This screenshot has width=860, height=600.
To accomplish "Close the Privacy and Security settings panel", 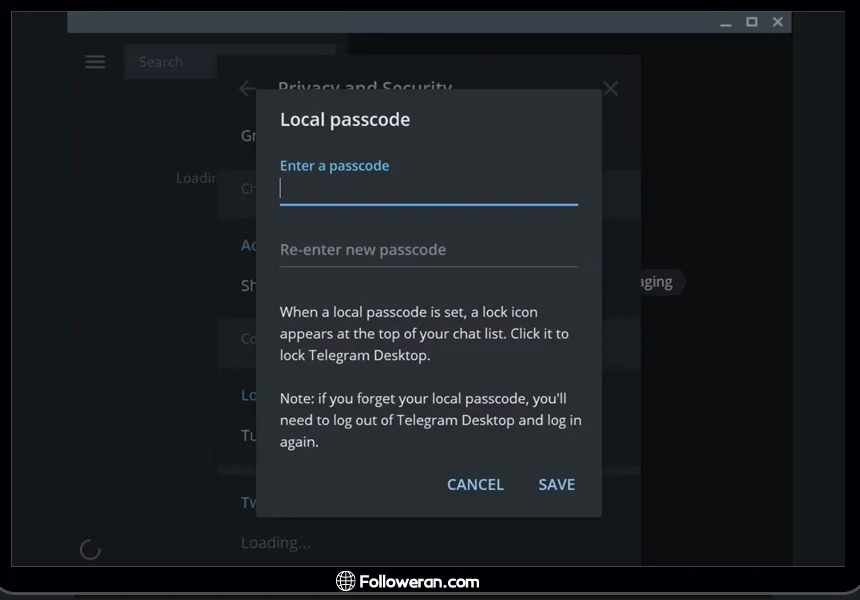I will (x=610, y=88).
